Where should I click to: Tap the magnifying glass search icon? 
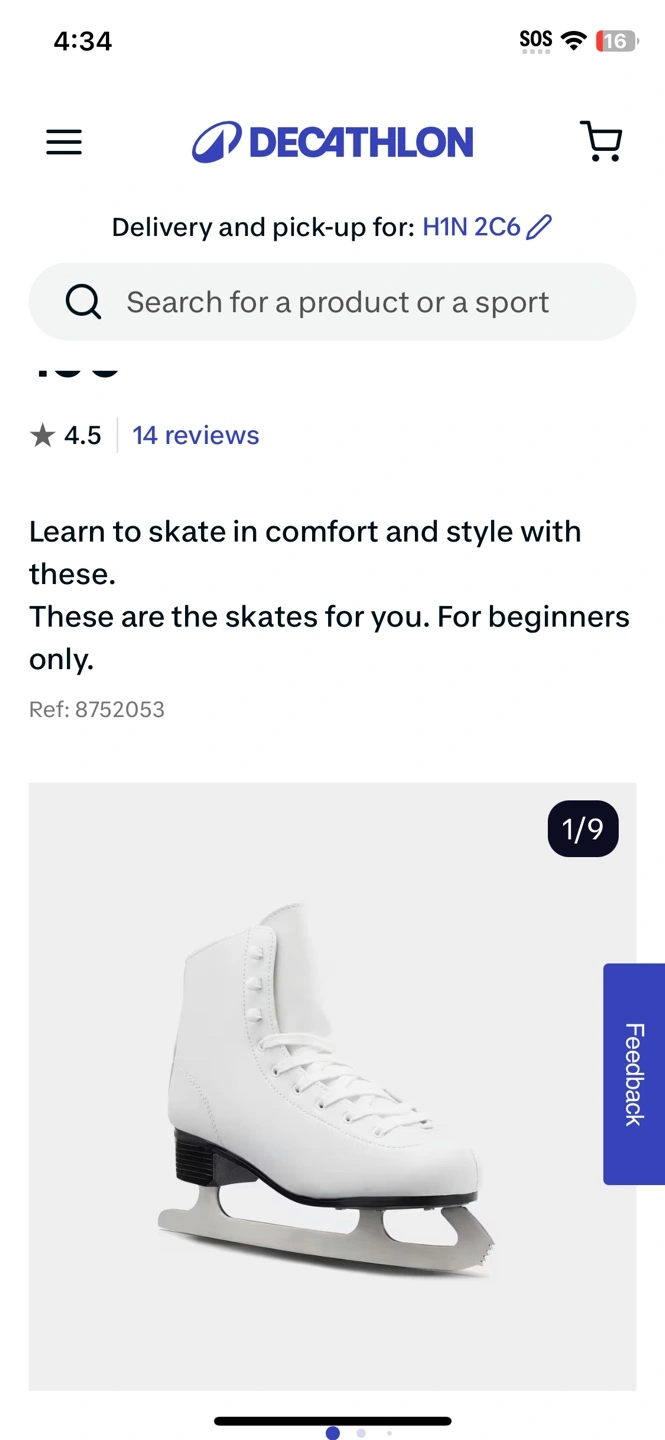tap(83, 301)
